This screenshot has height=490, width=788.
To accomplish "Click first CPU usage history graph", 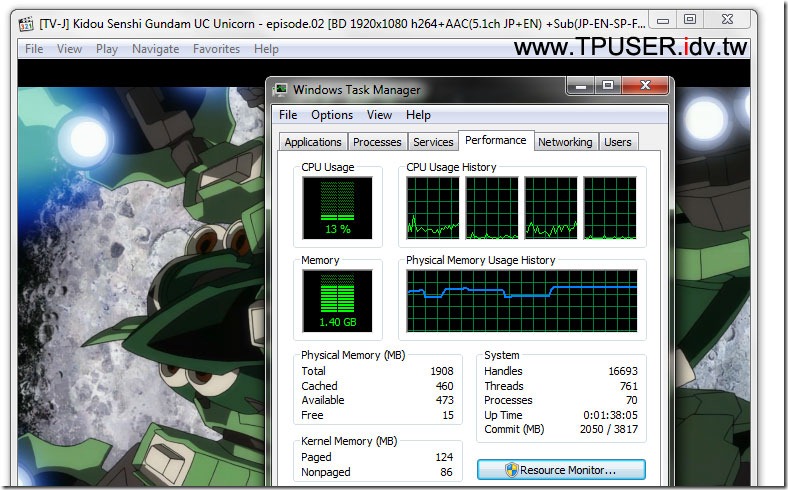I will [433, 208].
